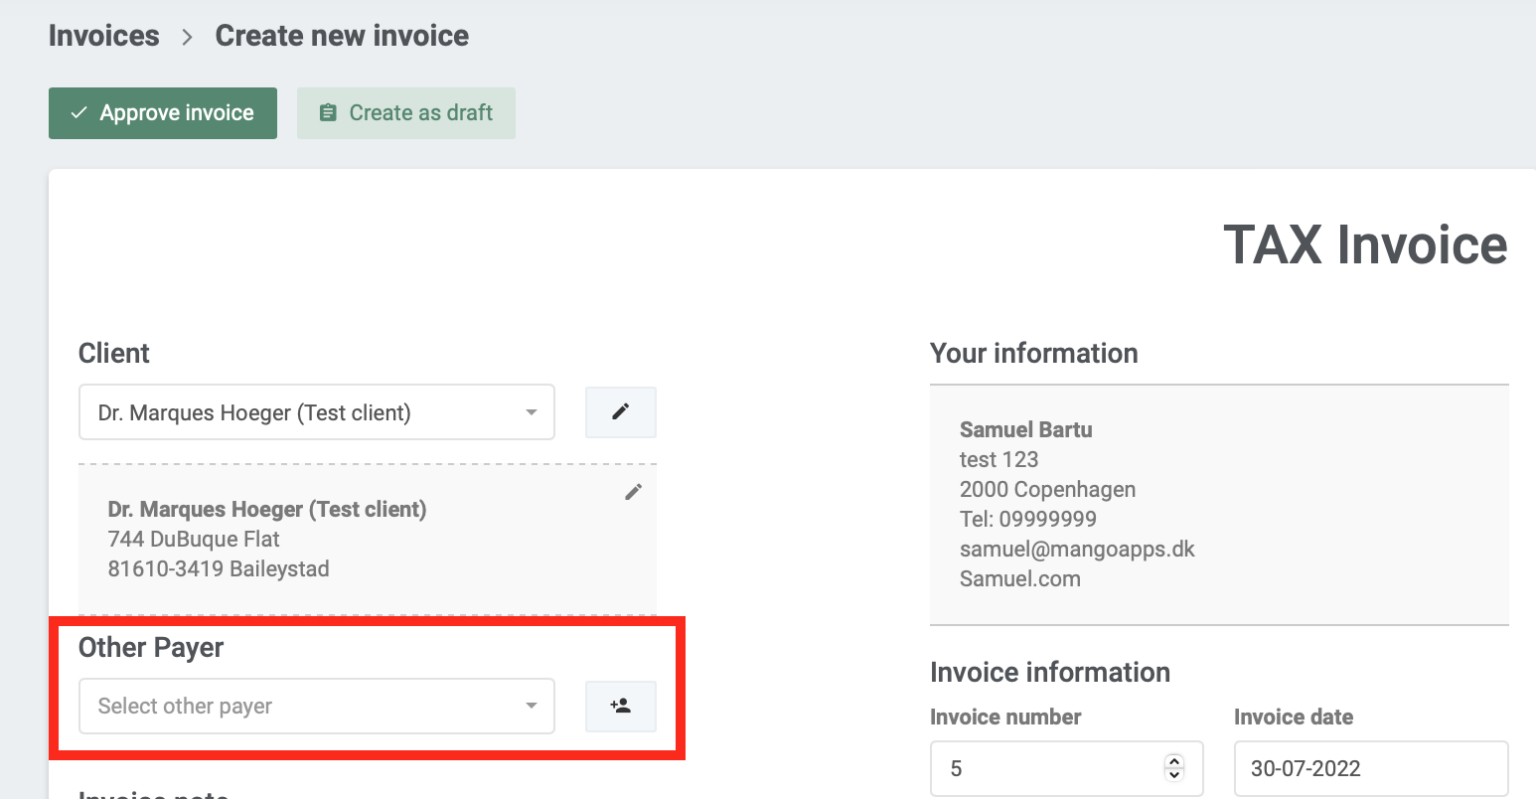Navigate back via the Invoices breadcrumb
This screenshot has width=1536, height=799.
click(x=103, y=35)
